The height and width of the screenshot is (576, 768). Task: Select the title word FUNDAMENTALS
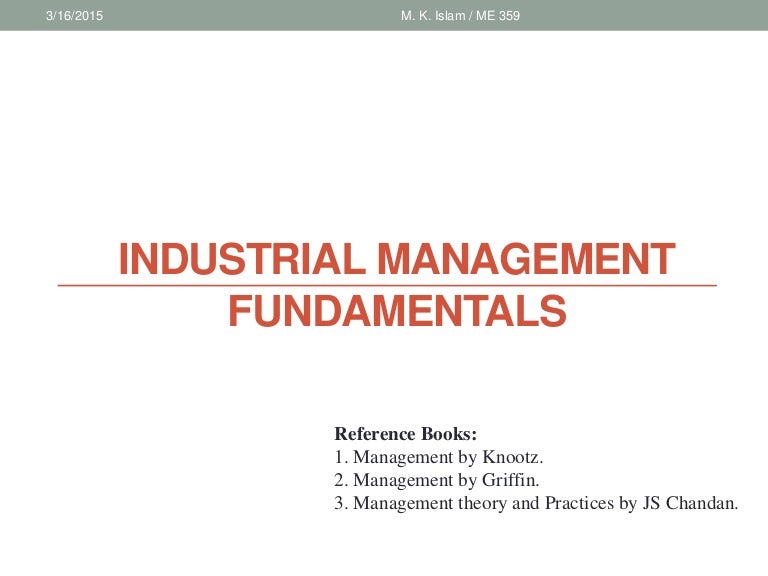tap(397, 311)
